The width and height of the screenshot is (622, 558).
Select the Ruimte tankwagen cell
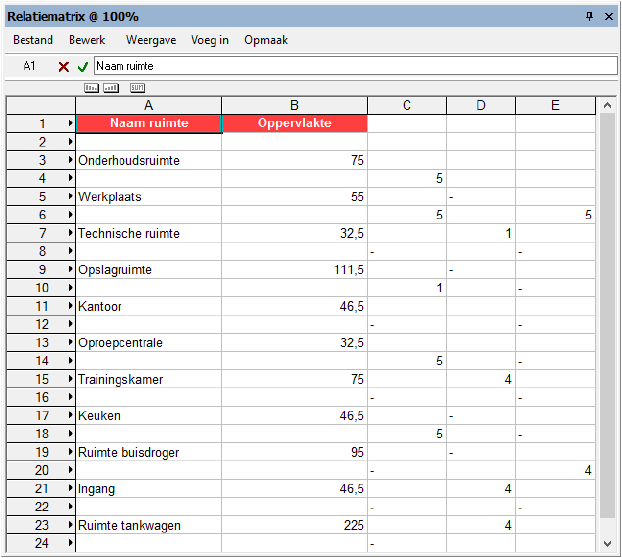[x=148, y=525]
